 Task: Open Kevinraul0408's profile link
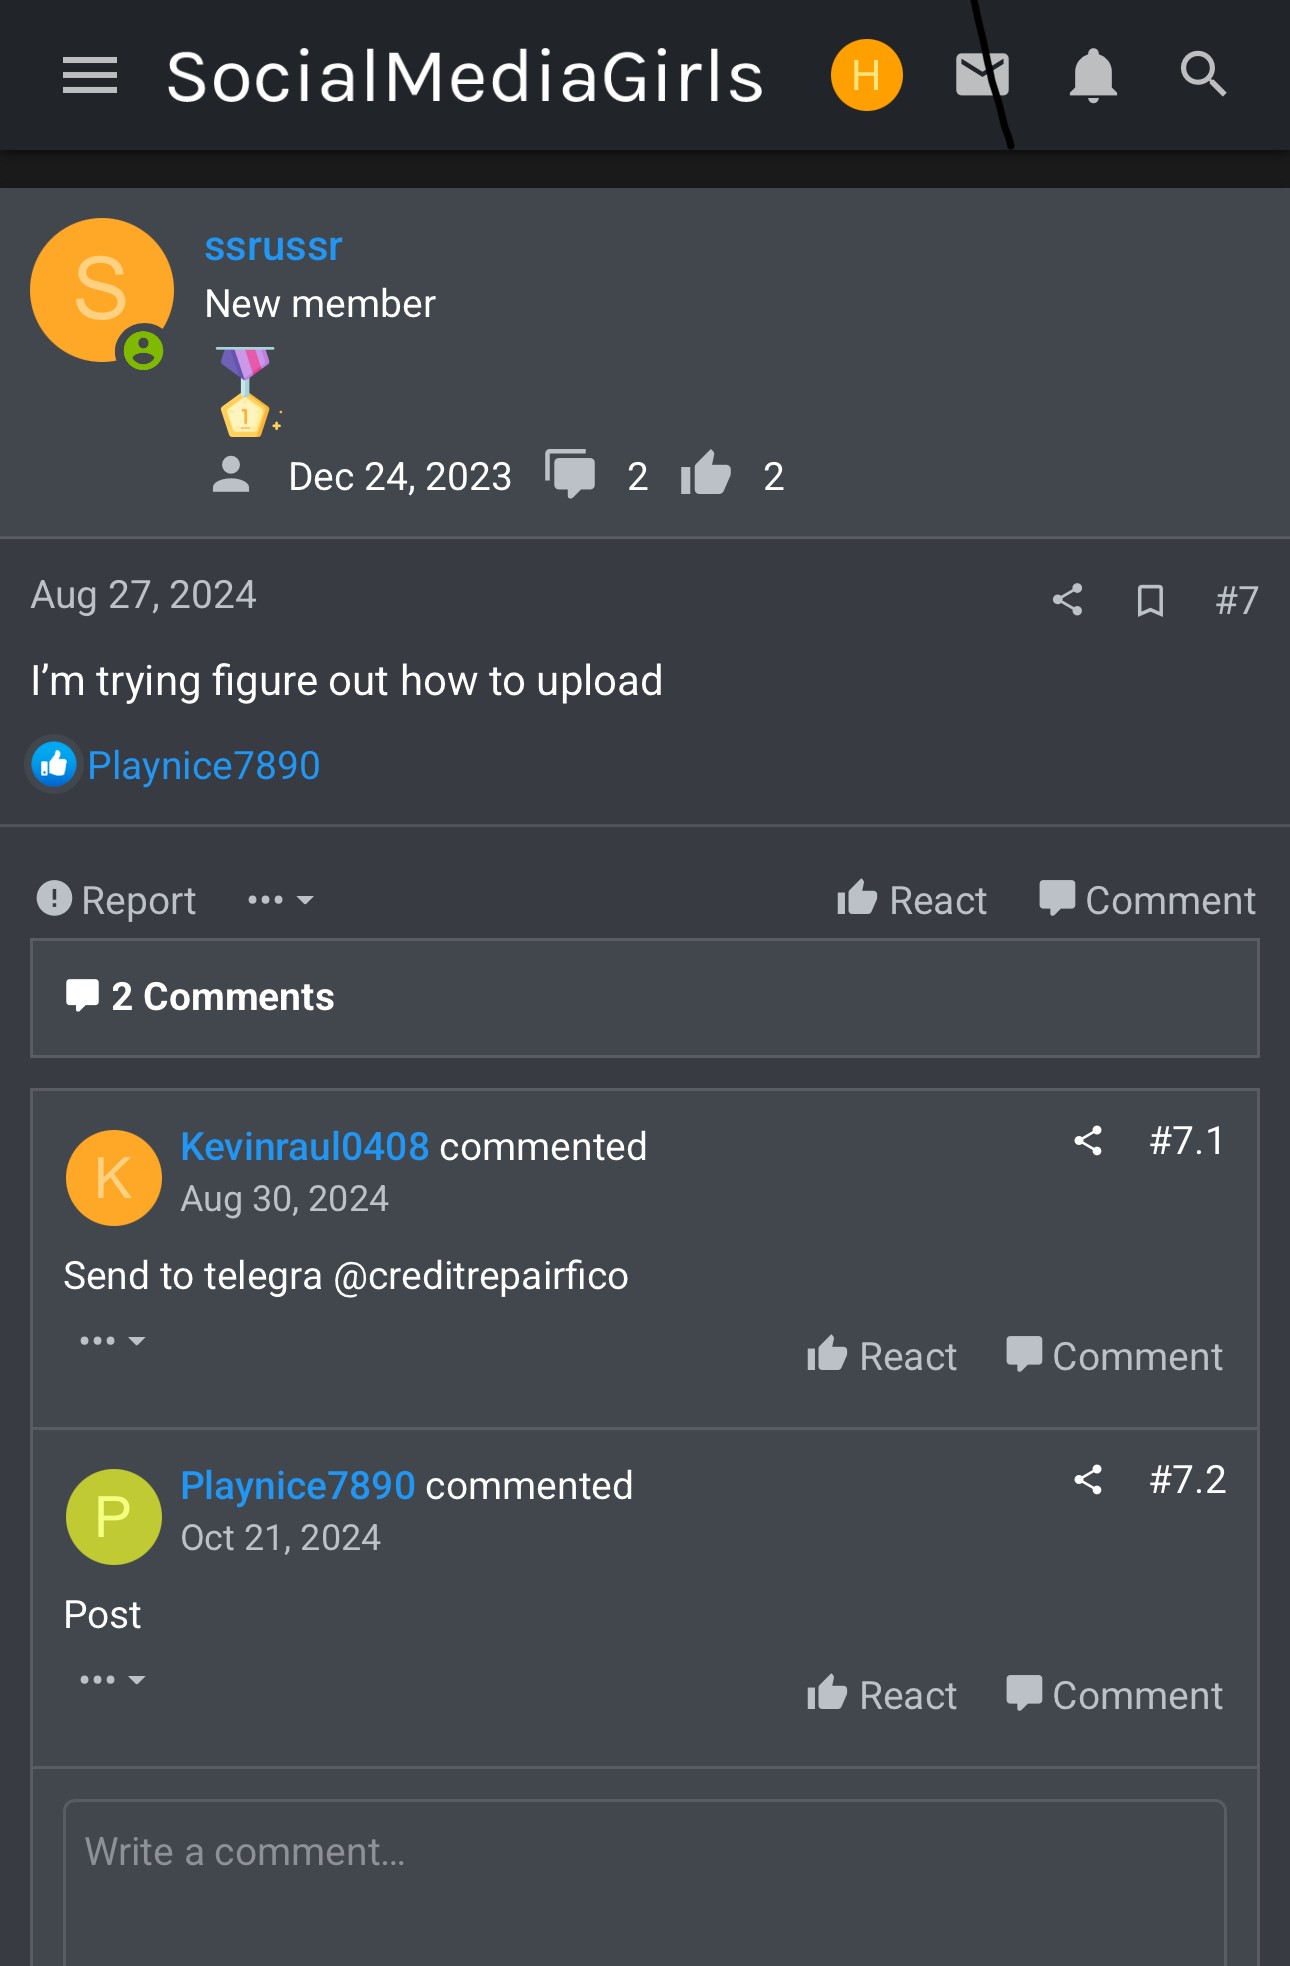pyautogui.click(x=304, y=1147)
